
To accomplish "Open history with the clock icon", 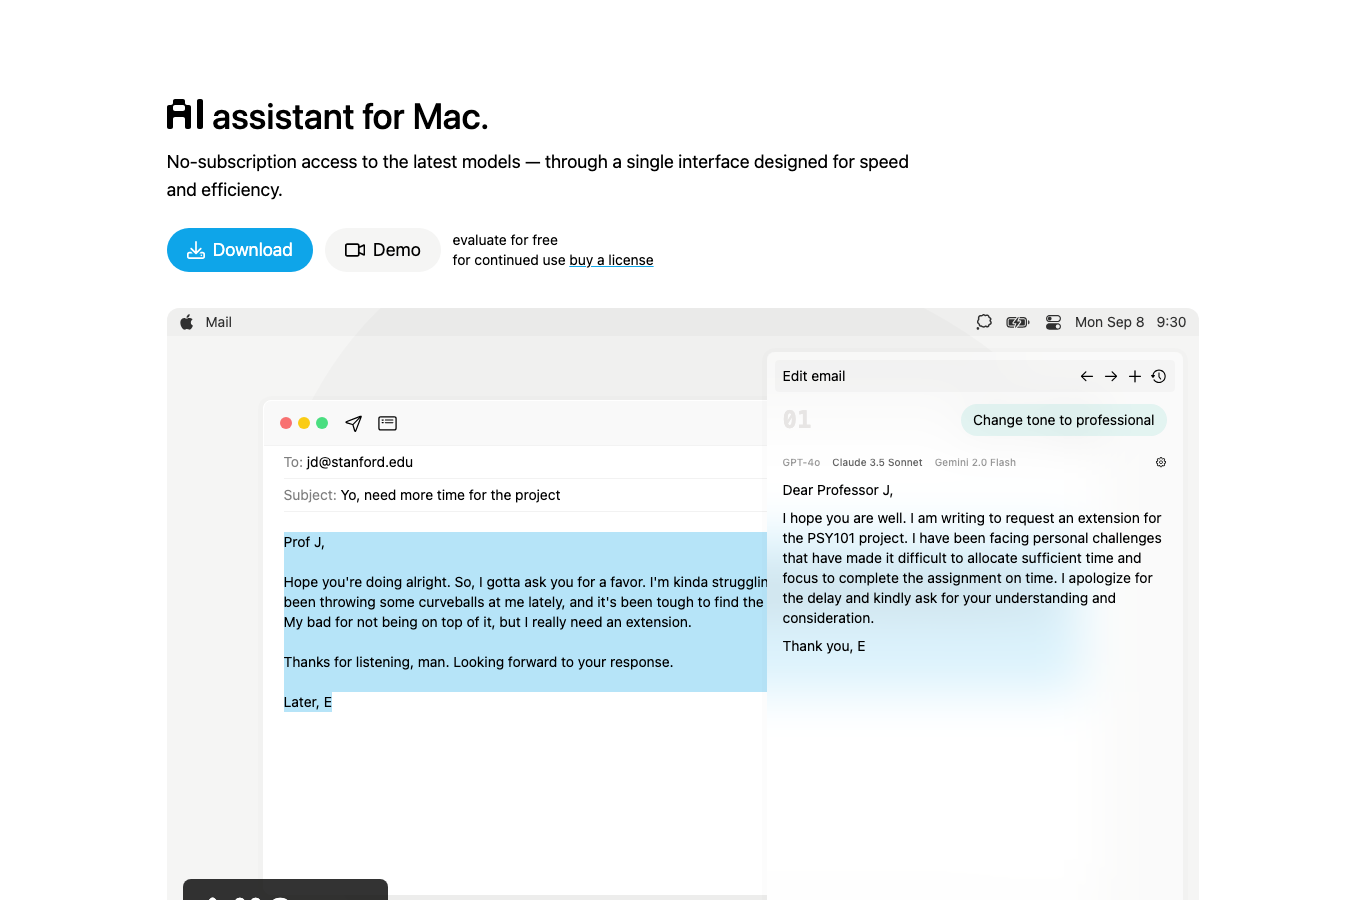I will pos(1159,376).
